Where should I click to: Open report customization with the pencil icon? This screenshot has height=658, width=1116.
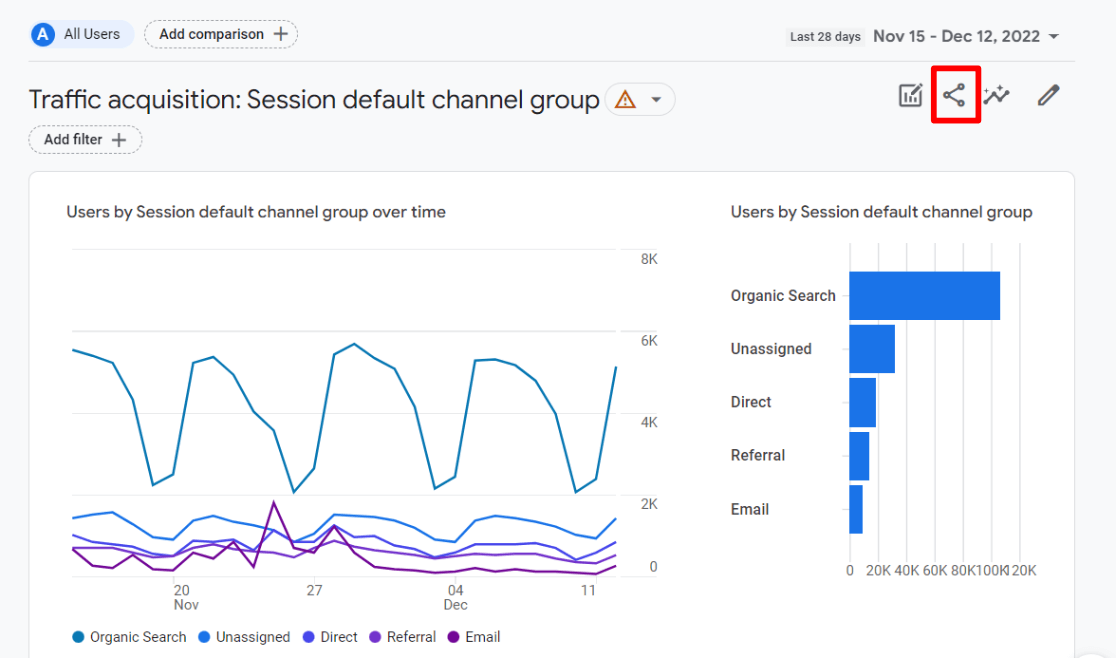click(1047, 95)
